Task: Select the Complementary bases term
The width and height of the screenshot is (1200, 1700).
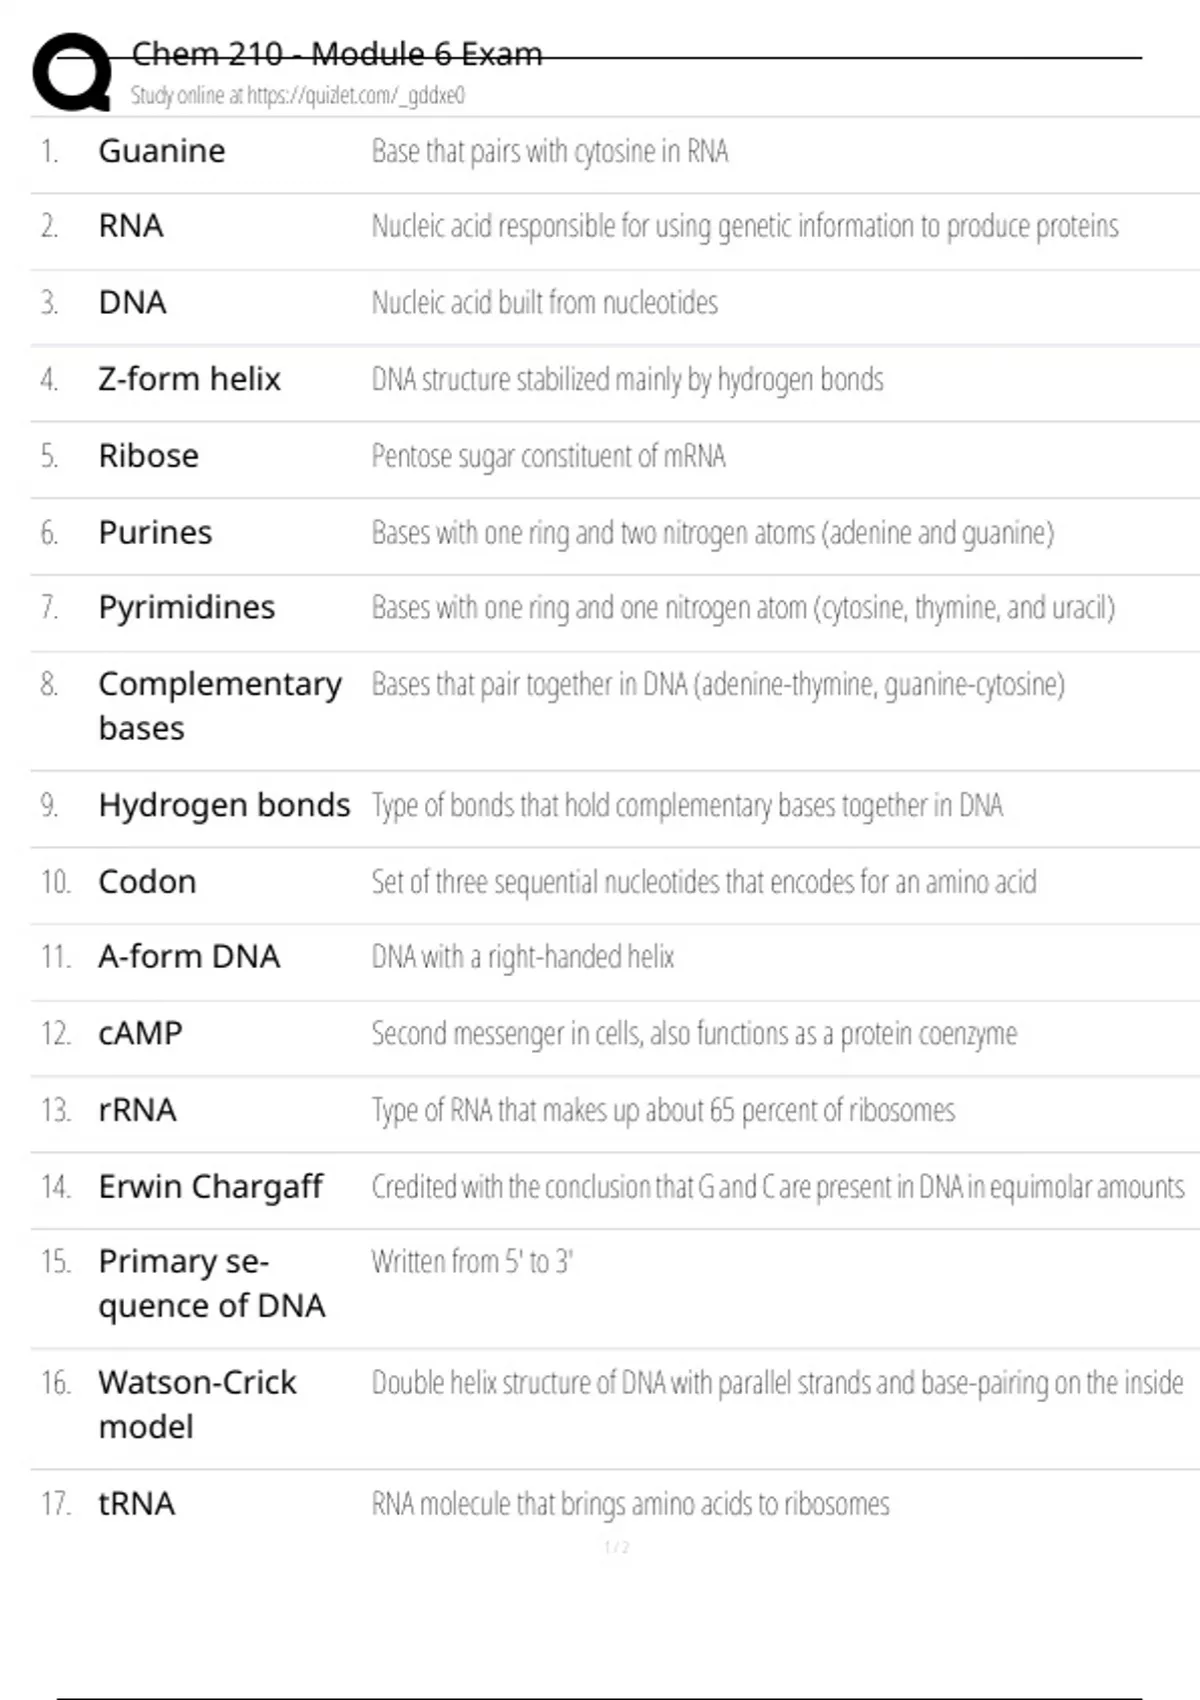Action: (219, 705)
